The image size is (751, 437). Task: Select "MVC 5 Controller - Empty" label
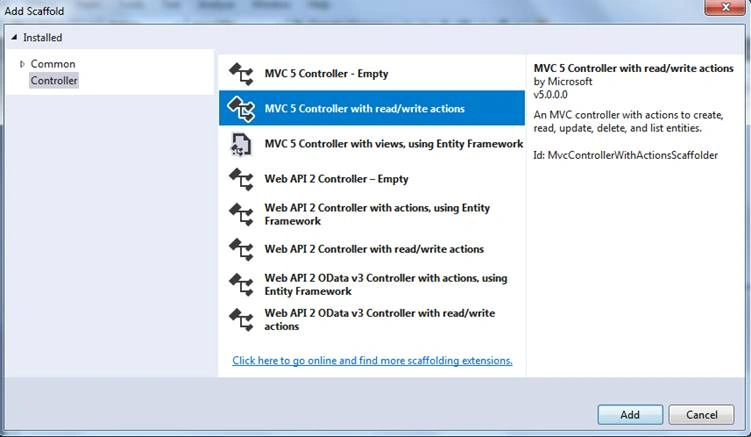click(326, 74)
